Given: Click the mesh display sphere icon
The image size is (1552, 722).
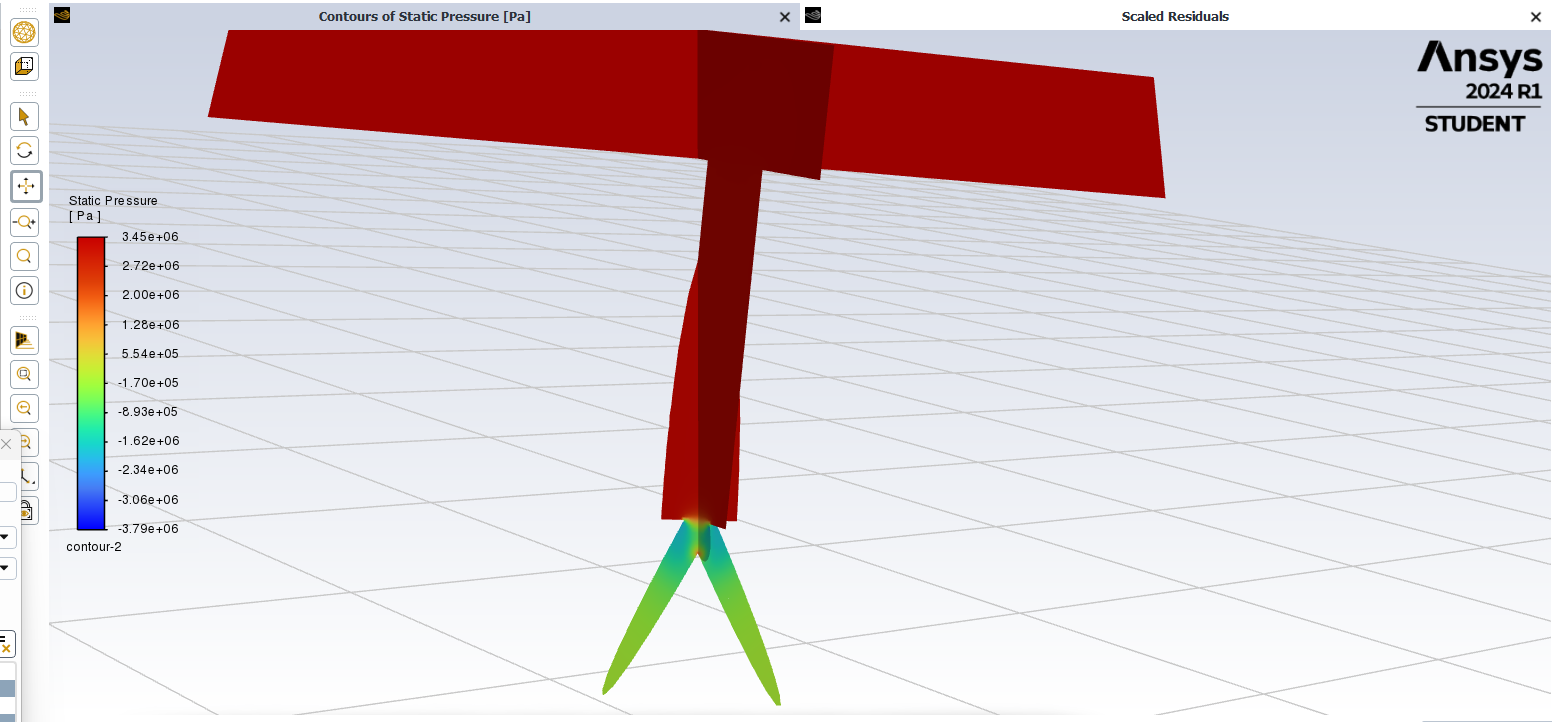Looking at the screenshot, I should click(25, 32).
